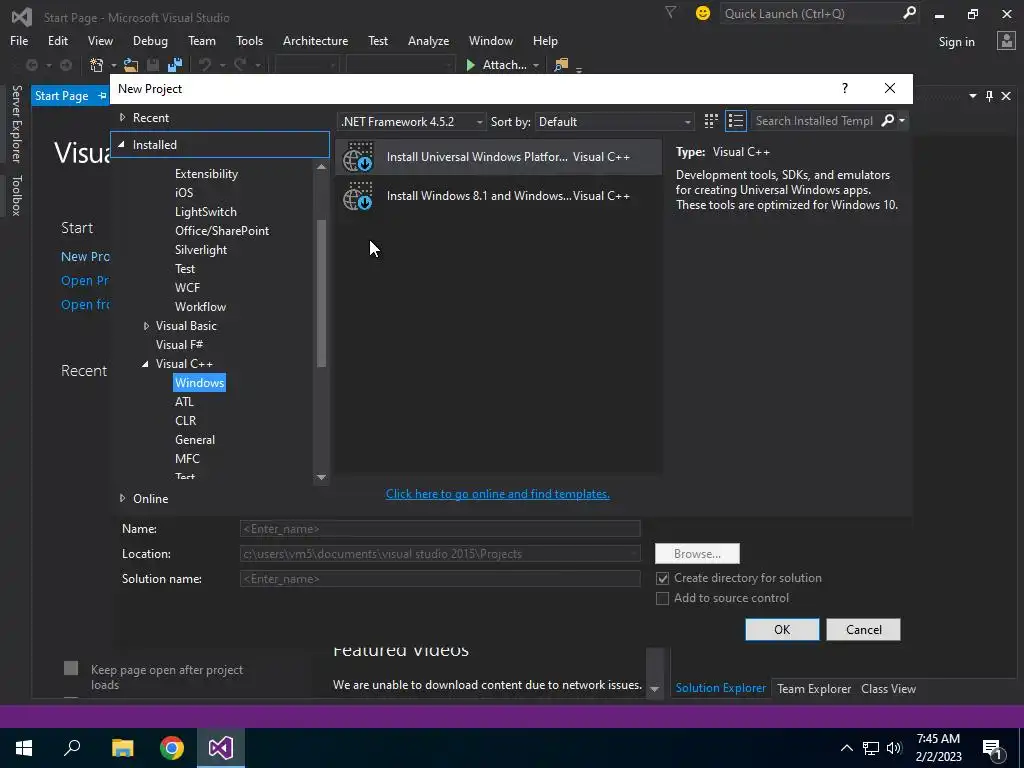
Task: Switch to the Class View tab
Action: coord(888,688)
